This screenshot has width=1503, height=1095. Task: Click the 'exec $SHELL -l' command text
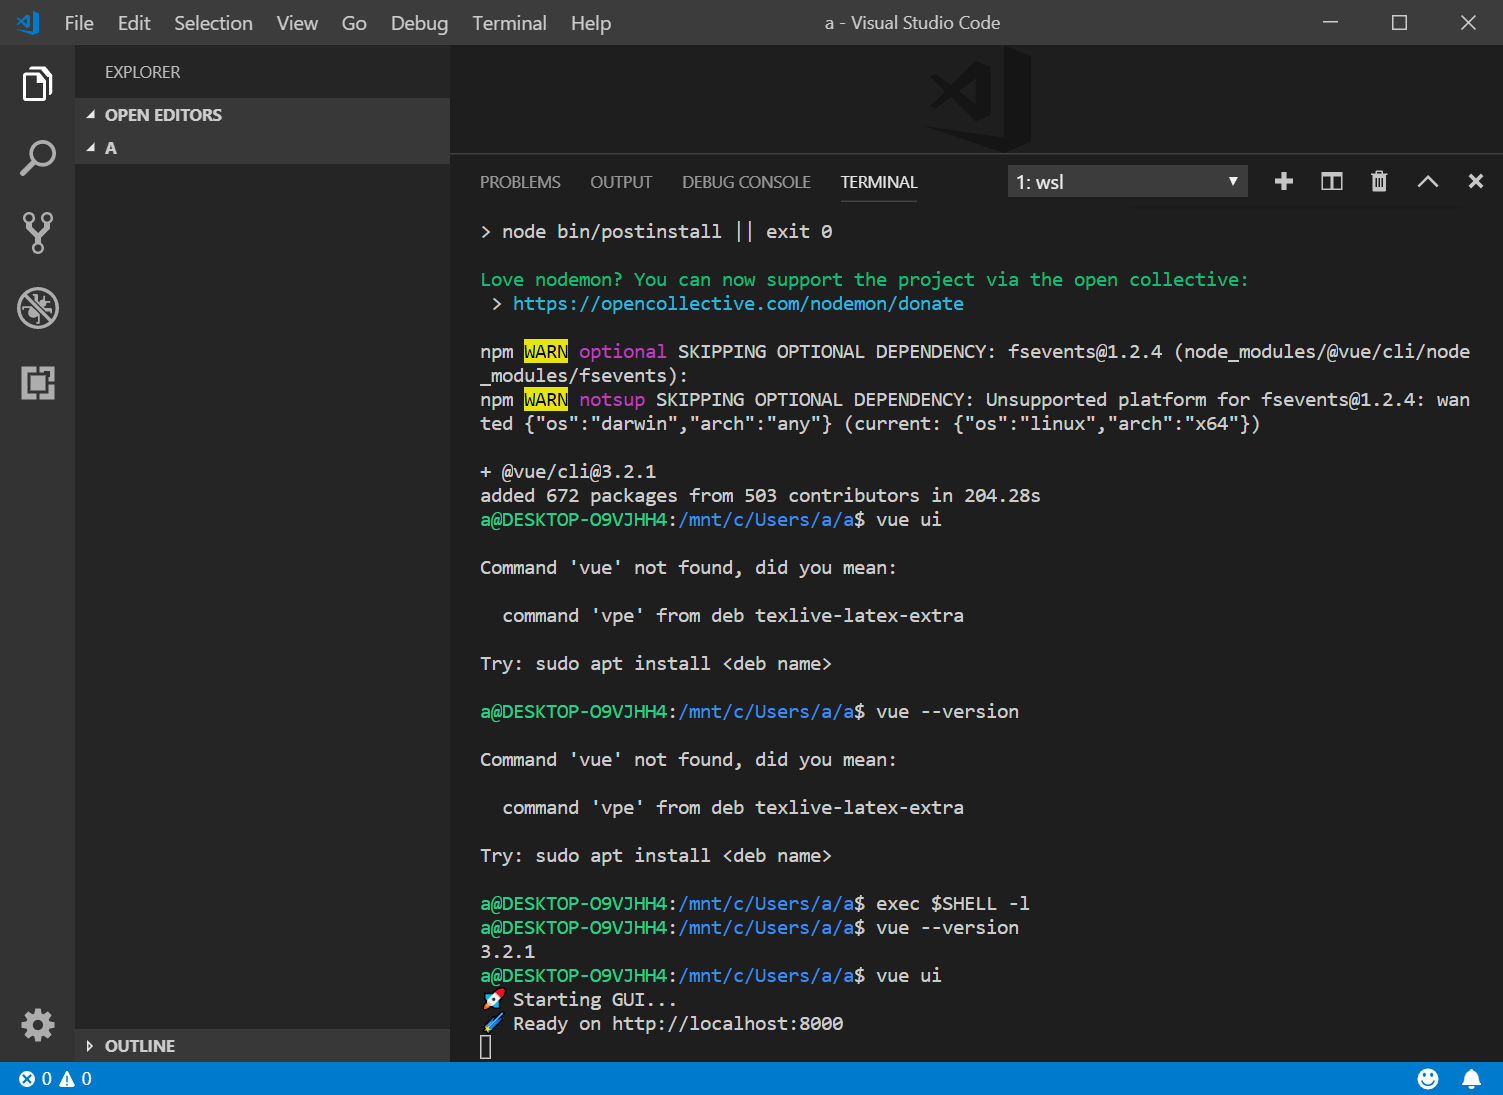tap(953, 903)
